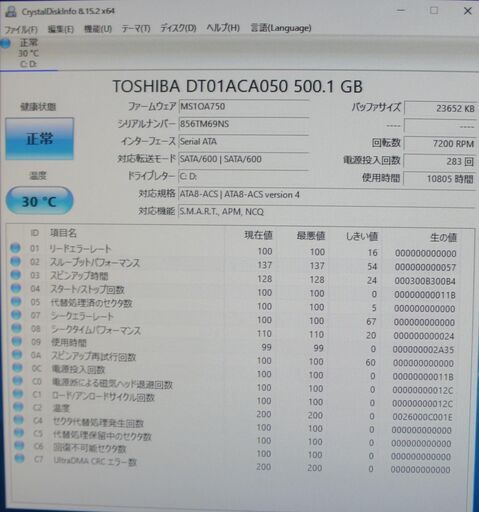Click the しきい値 column header
This screenshot has height=512, width=479.
(x=361, y=237)
